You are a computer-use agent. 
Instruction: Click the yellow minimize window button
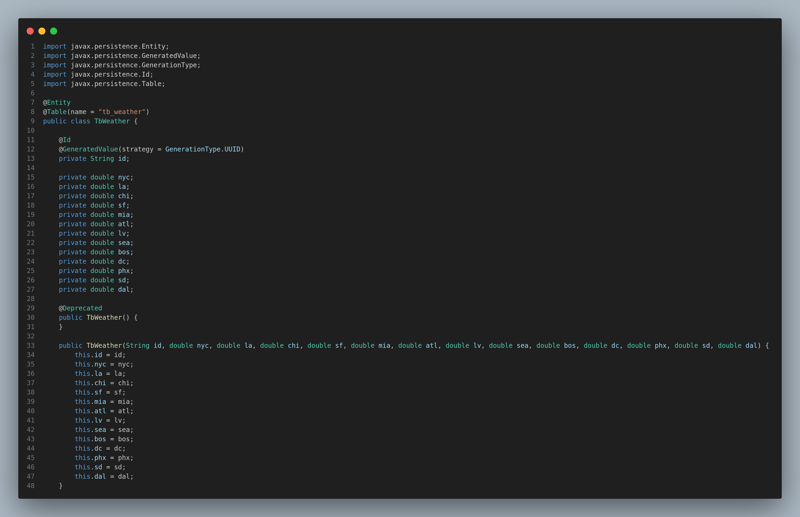tap(42, 31)
